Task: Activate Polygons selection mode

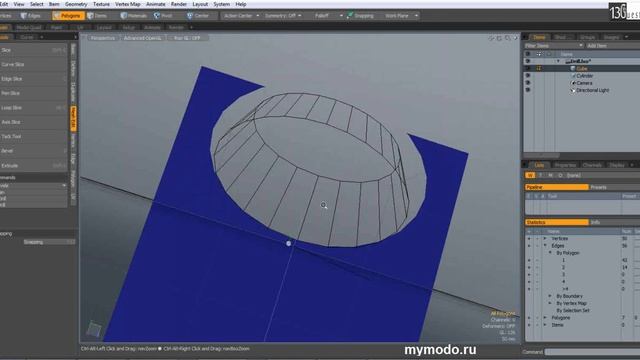Action: click(68, 16)
